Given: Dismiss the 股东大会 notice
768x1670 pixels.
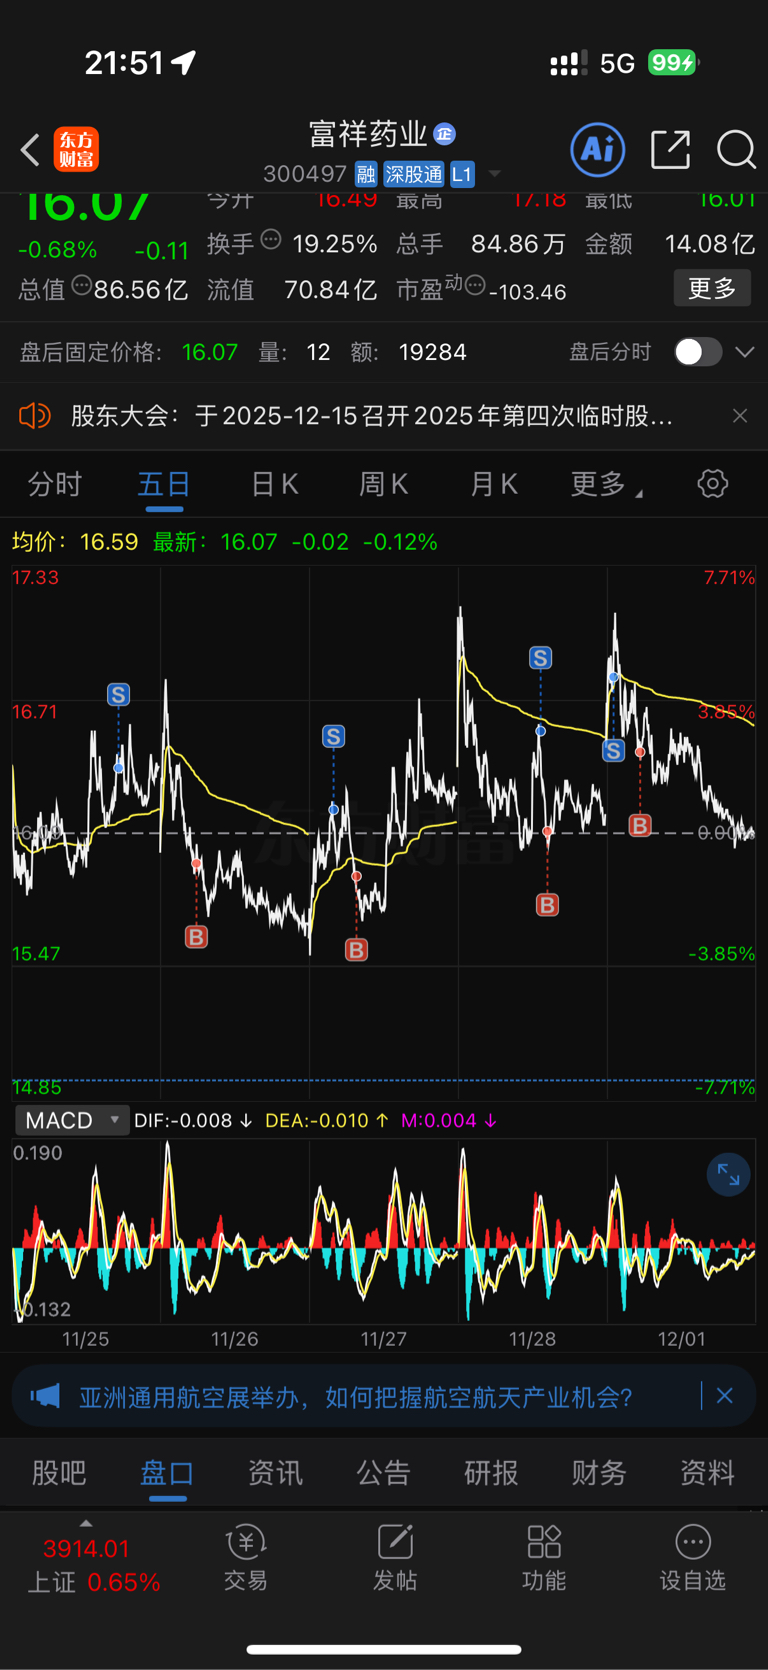Looking at the screenshot, I should pyautogui.click(x=740, y=416).
